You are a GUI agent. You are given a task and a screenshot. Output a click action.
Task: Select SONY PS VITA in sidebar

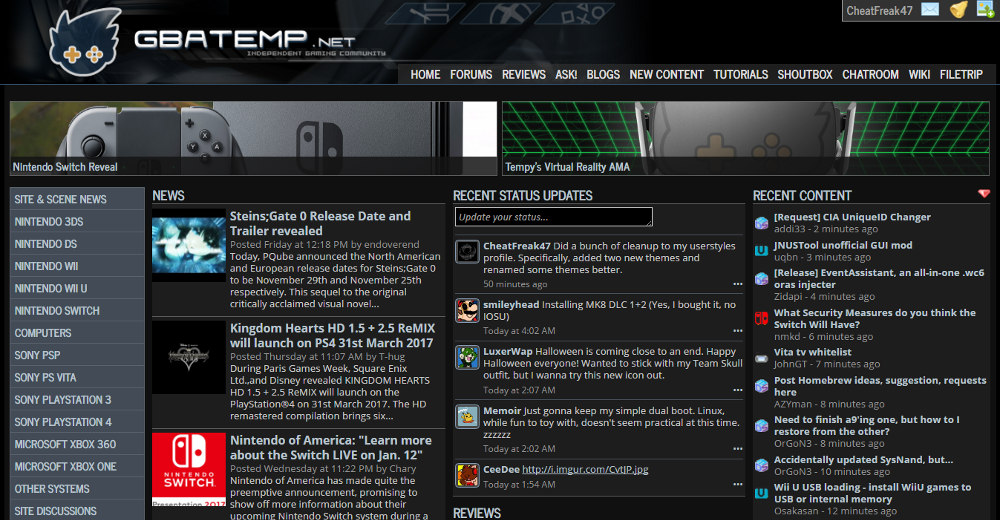tap(77, 377)
